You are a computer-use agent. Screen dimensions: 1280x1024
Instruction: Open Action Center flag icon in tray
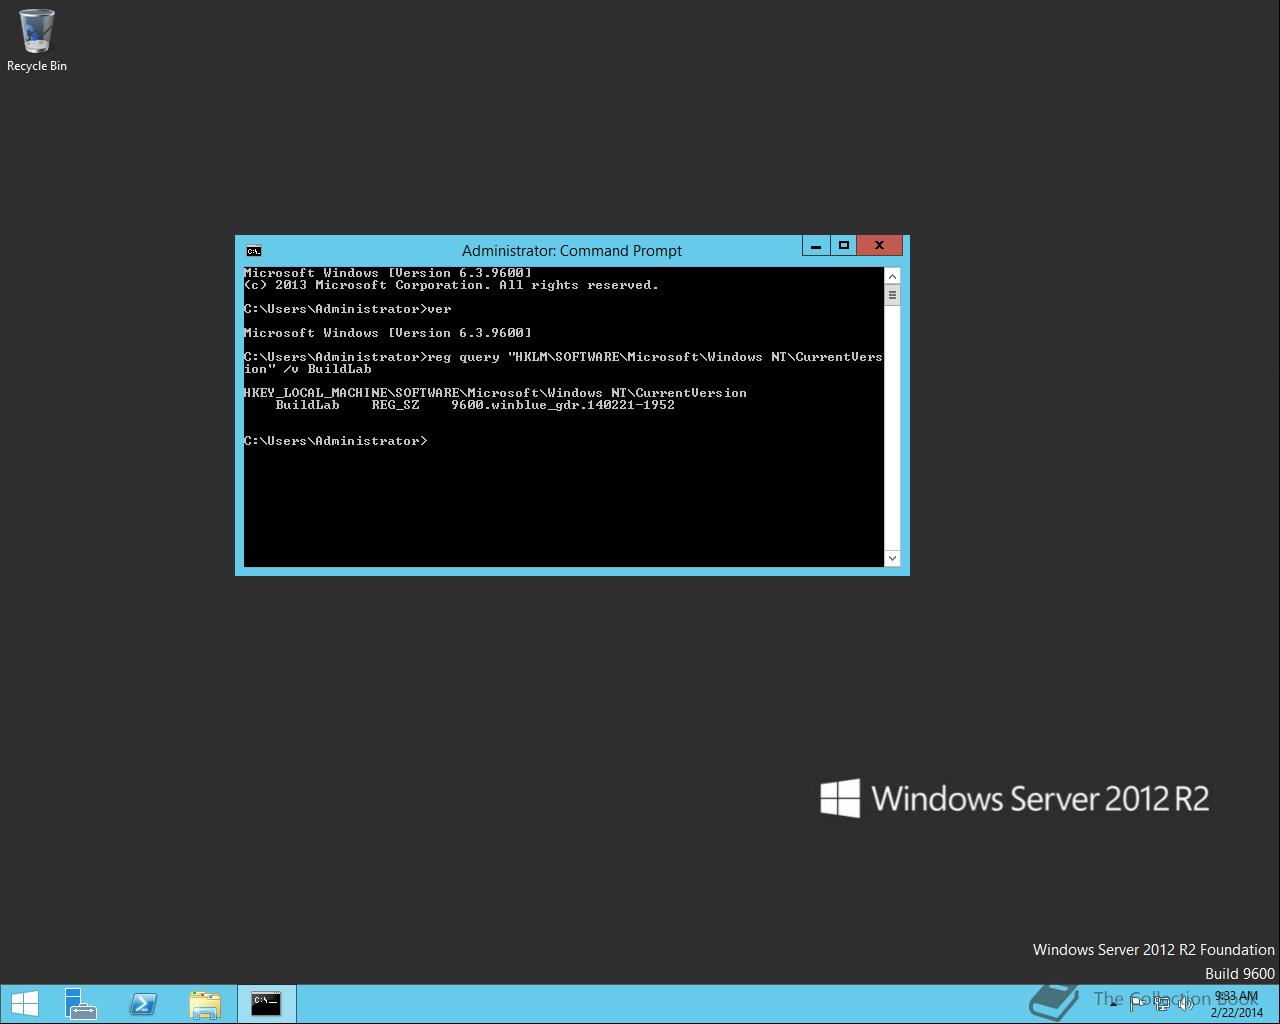tap(1138, 1003)
